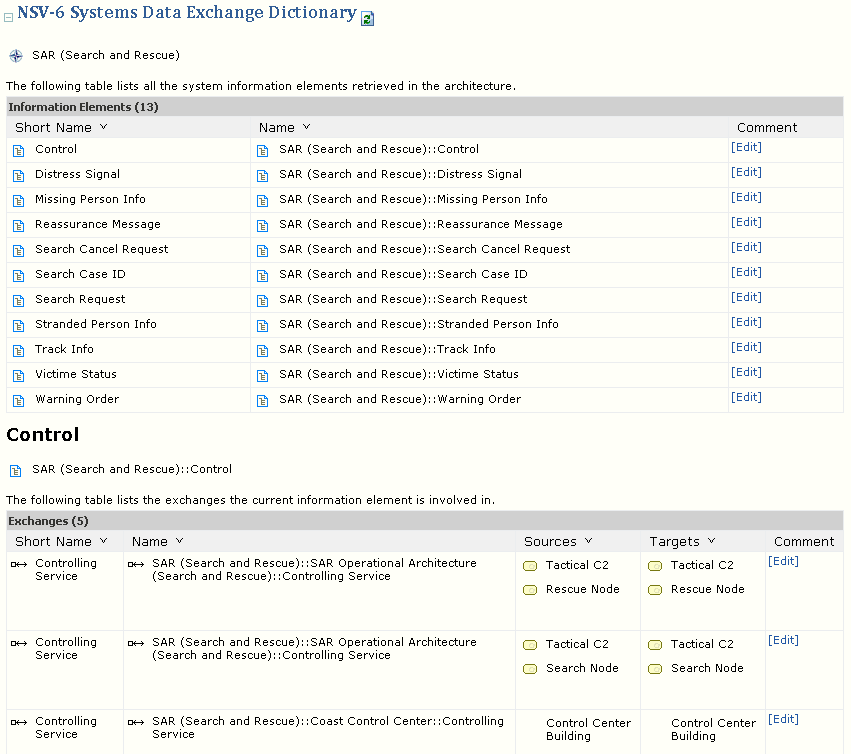Edit the comment for Search Case ID

tap(746, 272)
